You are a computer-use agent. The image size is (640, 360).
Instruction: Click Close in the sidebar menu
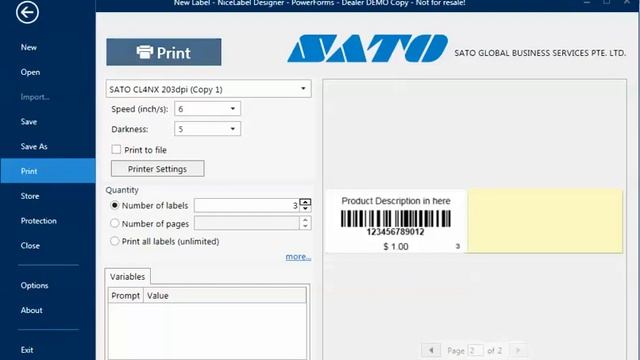pos(30,246)
